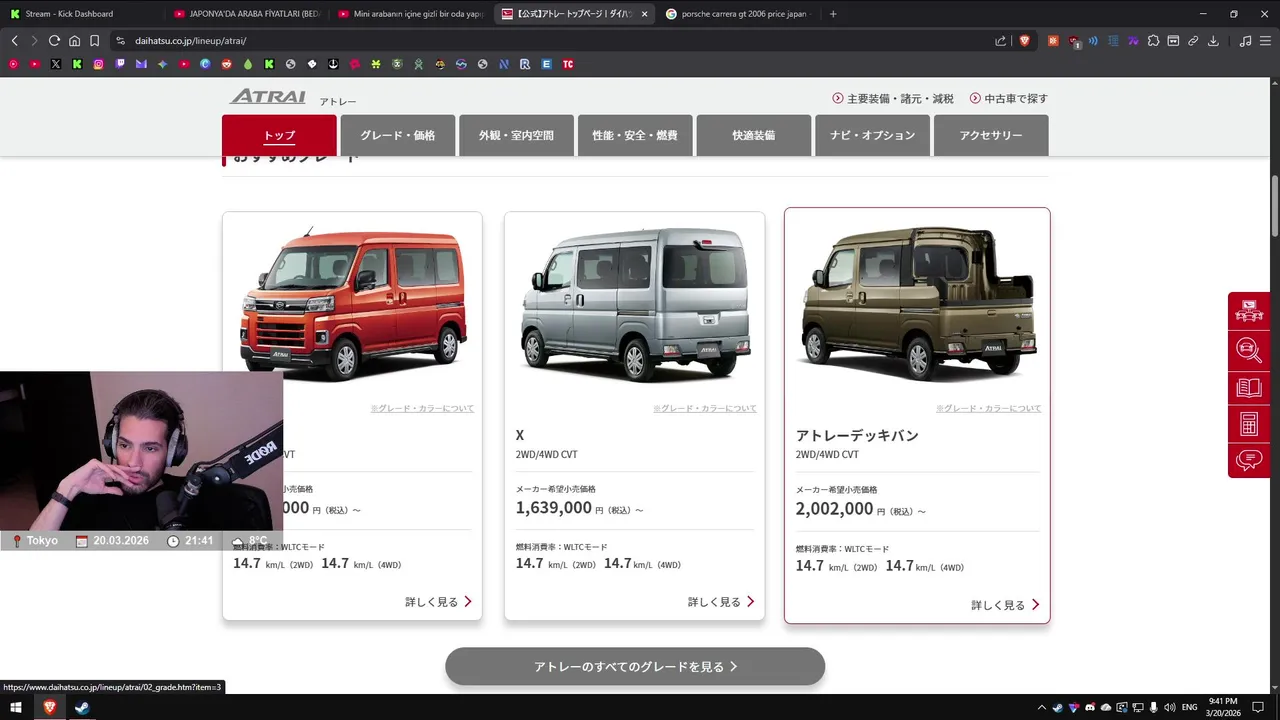Open the chat bubble icon in side panel
The image size is (1280, 720).
pos(1249,460)
